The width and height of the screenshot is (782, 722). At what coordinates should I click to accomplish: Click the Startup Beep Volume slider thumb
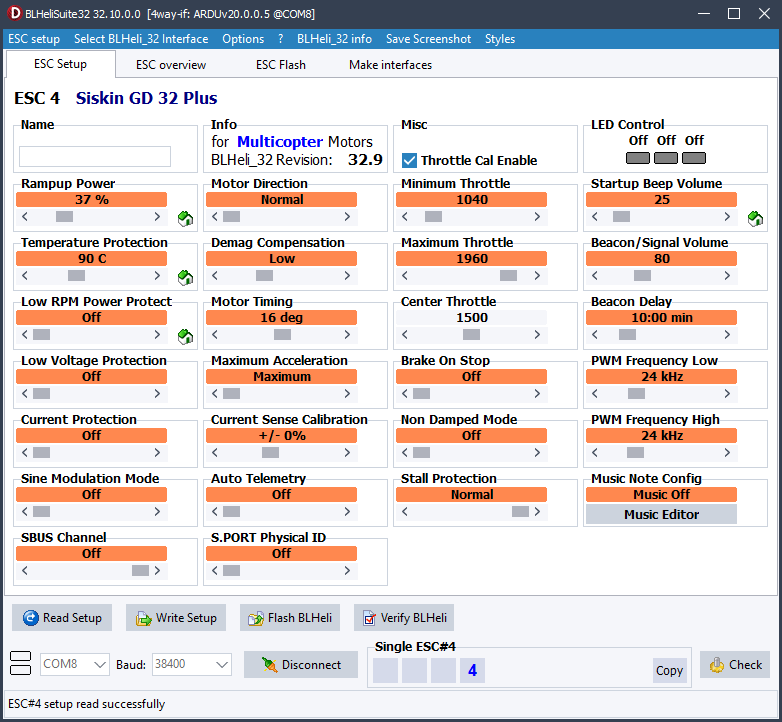click(x=621, y=216)
